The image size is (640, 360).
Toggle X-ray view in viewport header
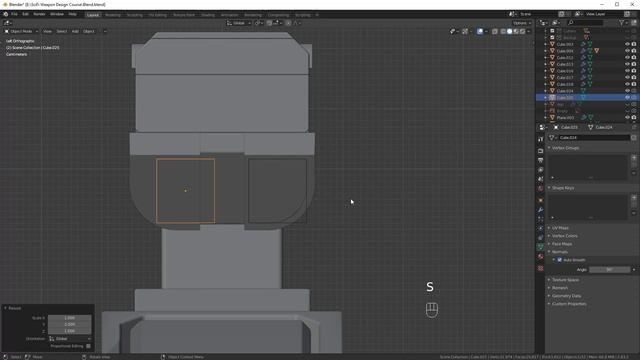(x=495, y=31)
